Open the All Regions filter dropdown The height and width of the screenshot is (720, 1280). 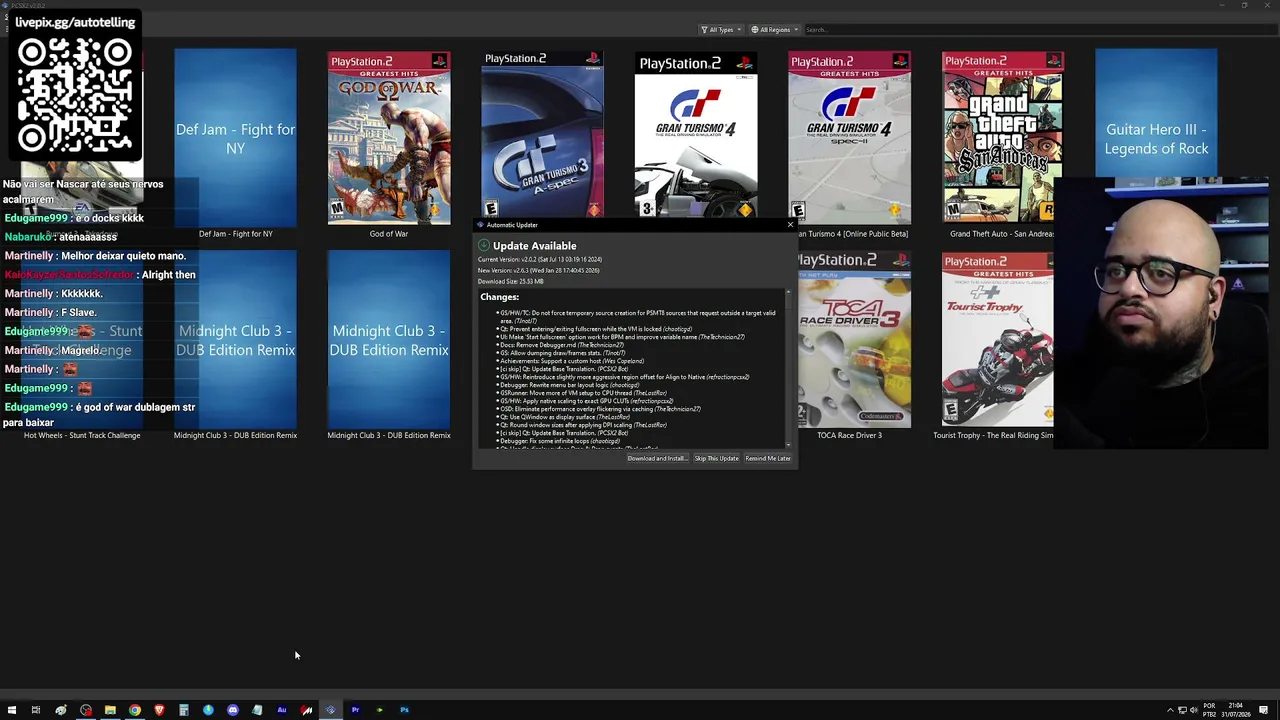coord(775,30)
